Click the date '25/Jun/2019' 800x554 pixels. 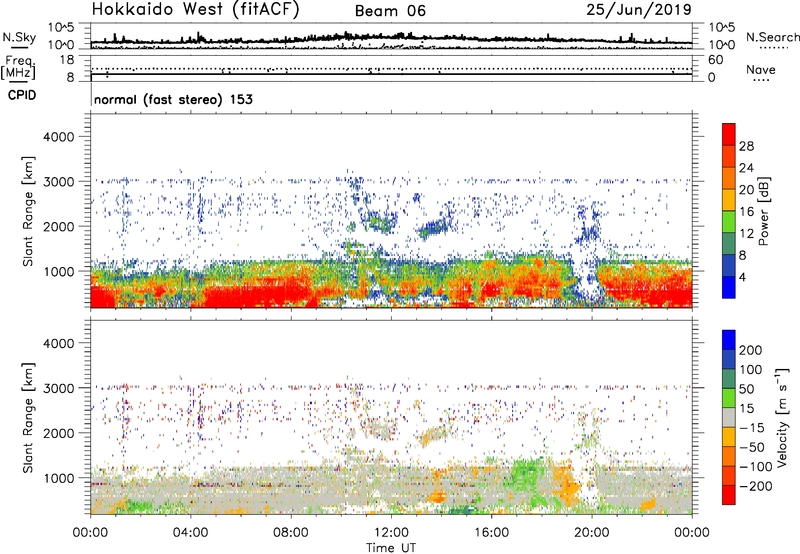point(639,10)
